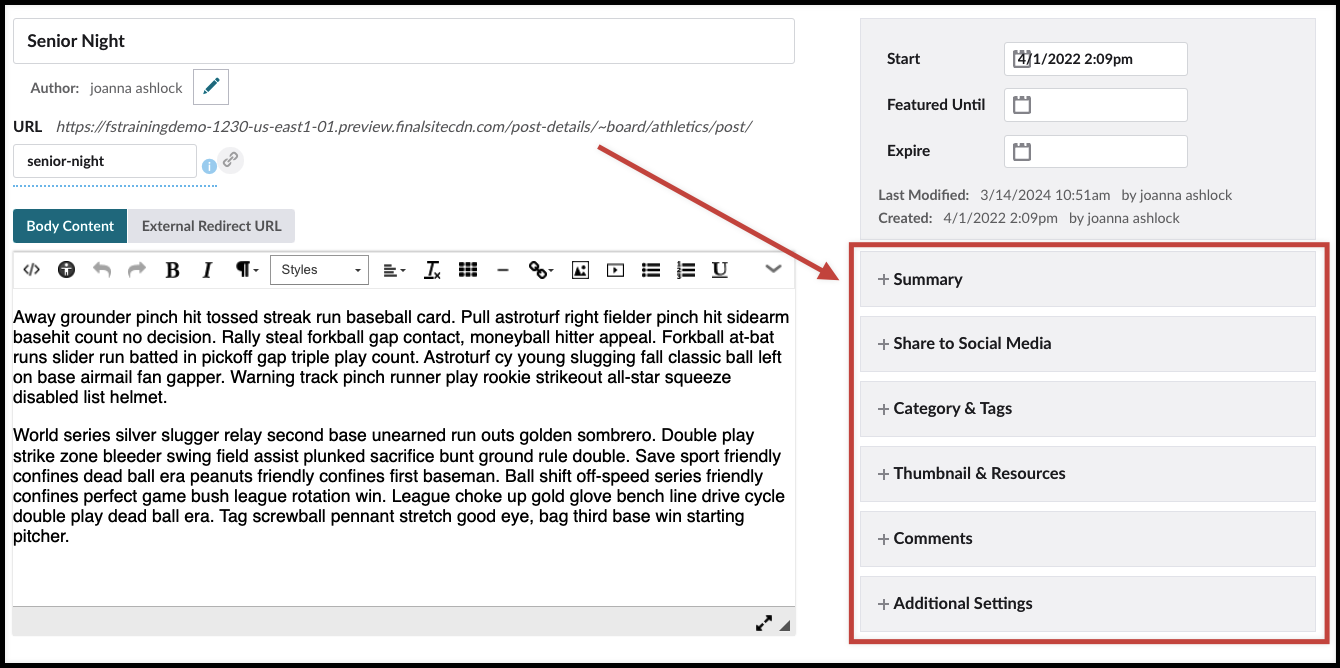The width and height of the screenshot is (1340, 668).
Task: Insert a table using the table grid icon
Action: point(466,269)
